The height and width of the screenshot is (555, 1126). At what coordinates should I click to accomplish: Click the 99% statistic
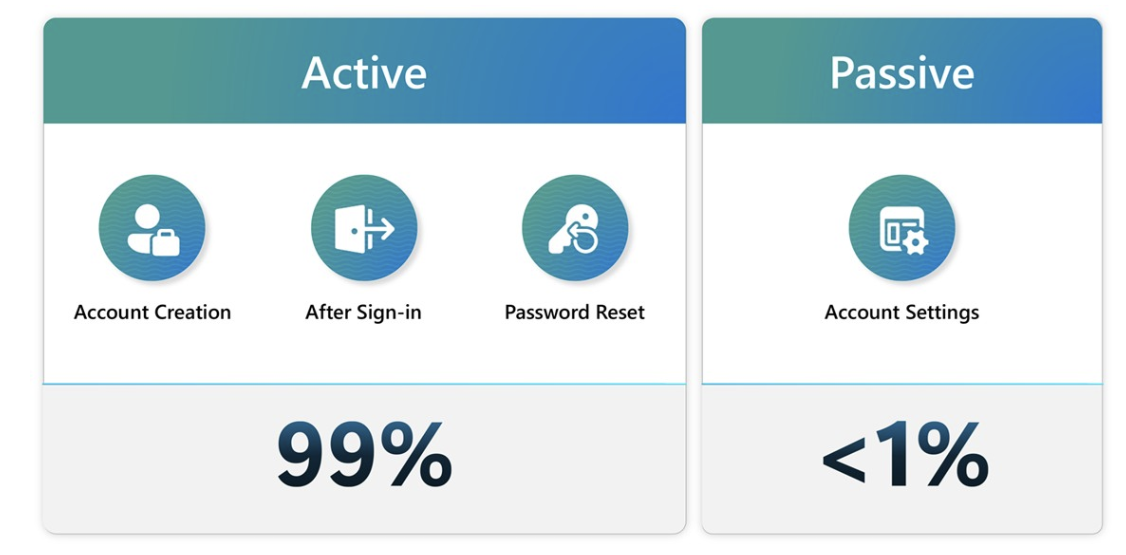point(365,456)
